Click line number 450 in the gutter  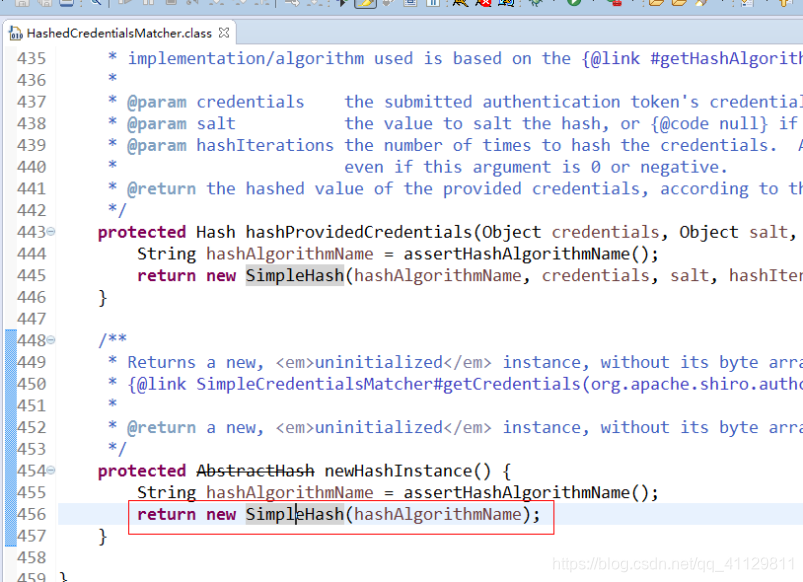point(31,384)
